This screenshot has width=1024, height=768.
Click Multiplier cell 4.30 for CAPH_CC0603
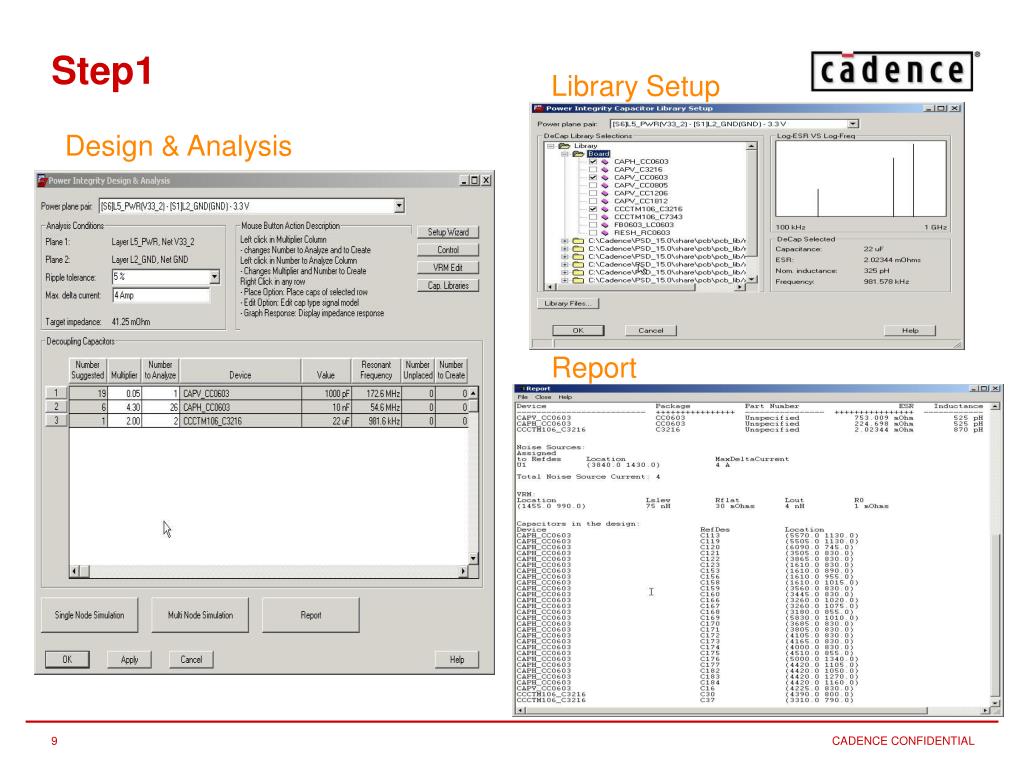point(124,407)
